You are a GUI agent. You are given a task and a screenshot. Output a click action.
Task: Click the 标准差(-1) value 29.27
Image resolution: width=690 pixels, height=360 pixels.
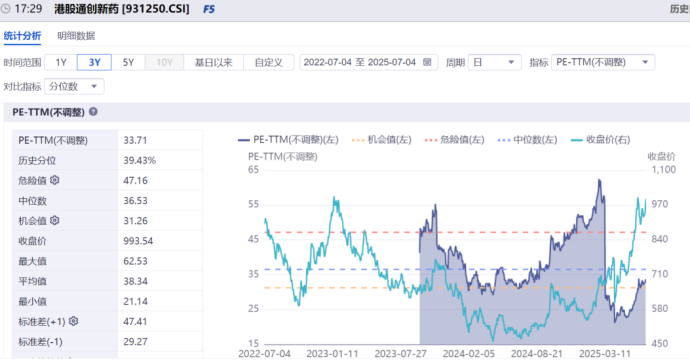pos(136,342)
